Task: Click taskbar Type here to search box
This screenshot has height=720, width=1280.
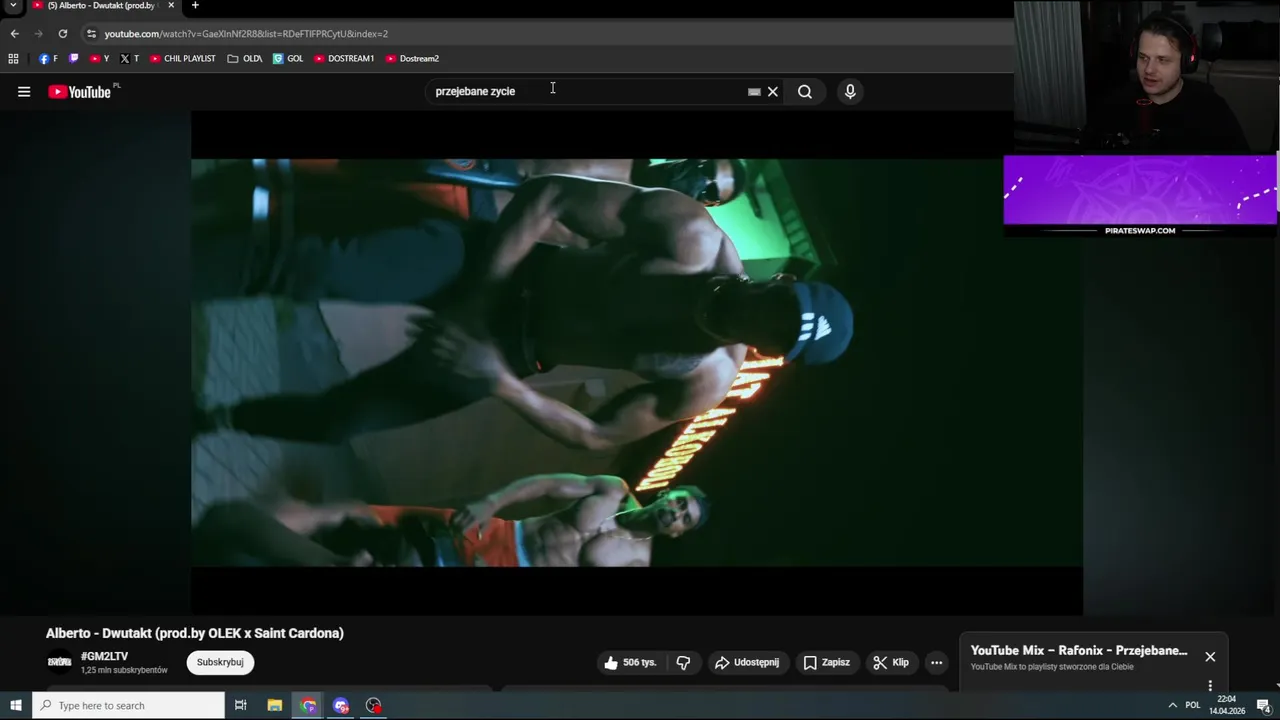Action: tap(128, 706)
